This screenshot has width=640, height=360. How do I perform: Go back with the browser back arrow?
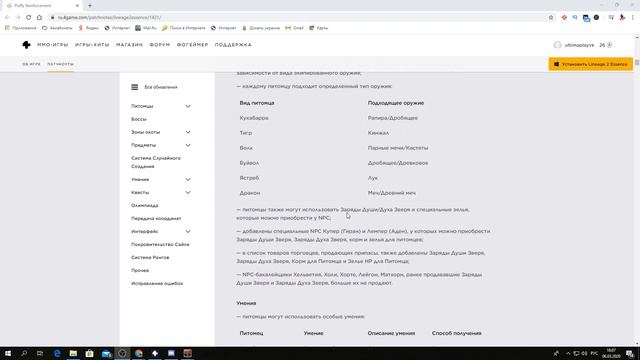7,18
